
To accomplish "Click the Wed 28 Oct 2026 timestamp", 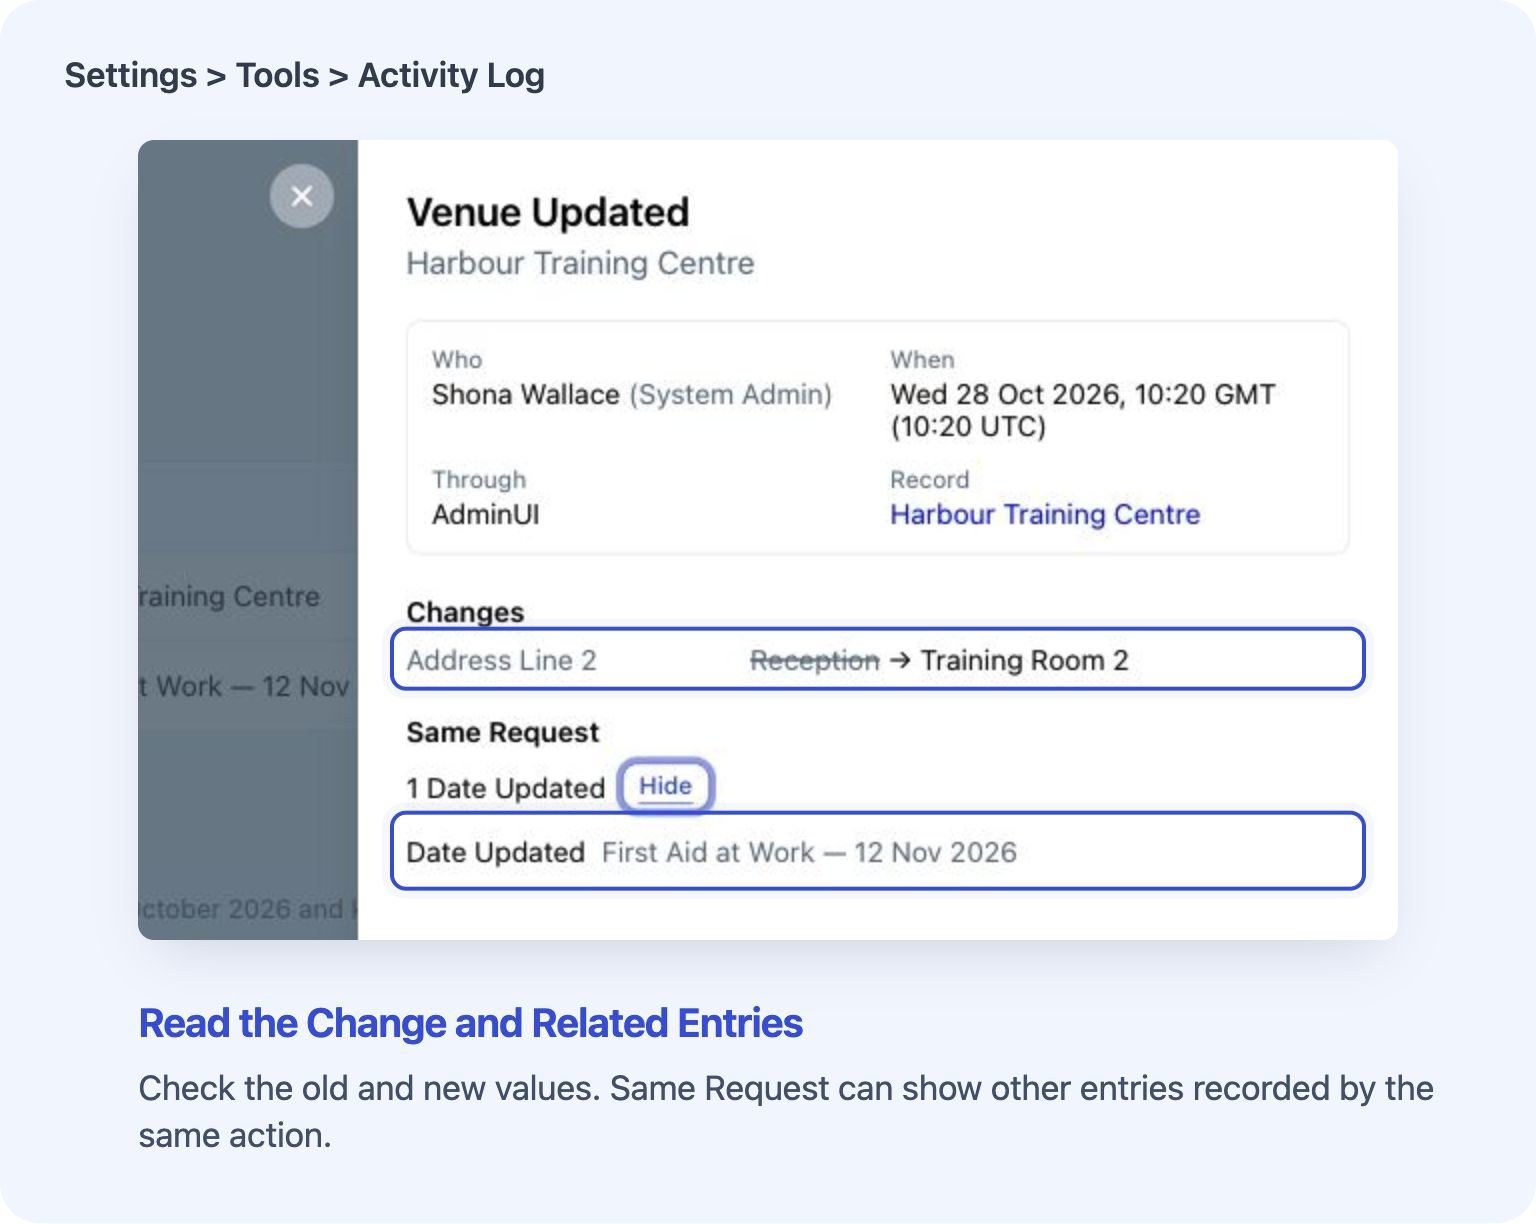I will click(x=1083, y=410).
